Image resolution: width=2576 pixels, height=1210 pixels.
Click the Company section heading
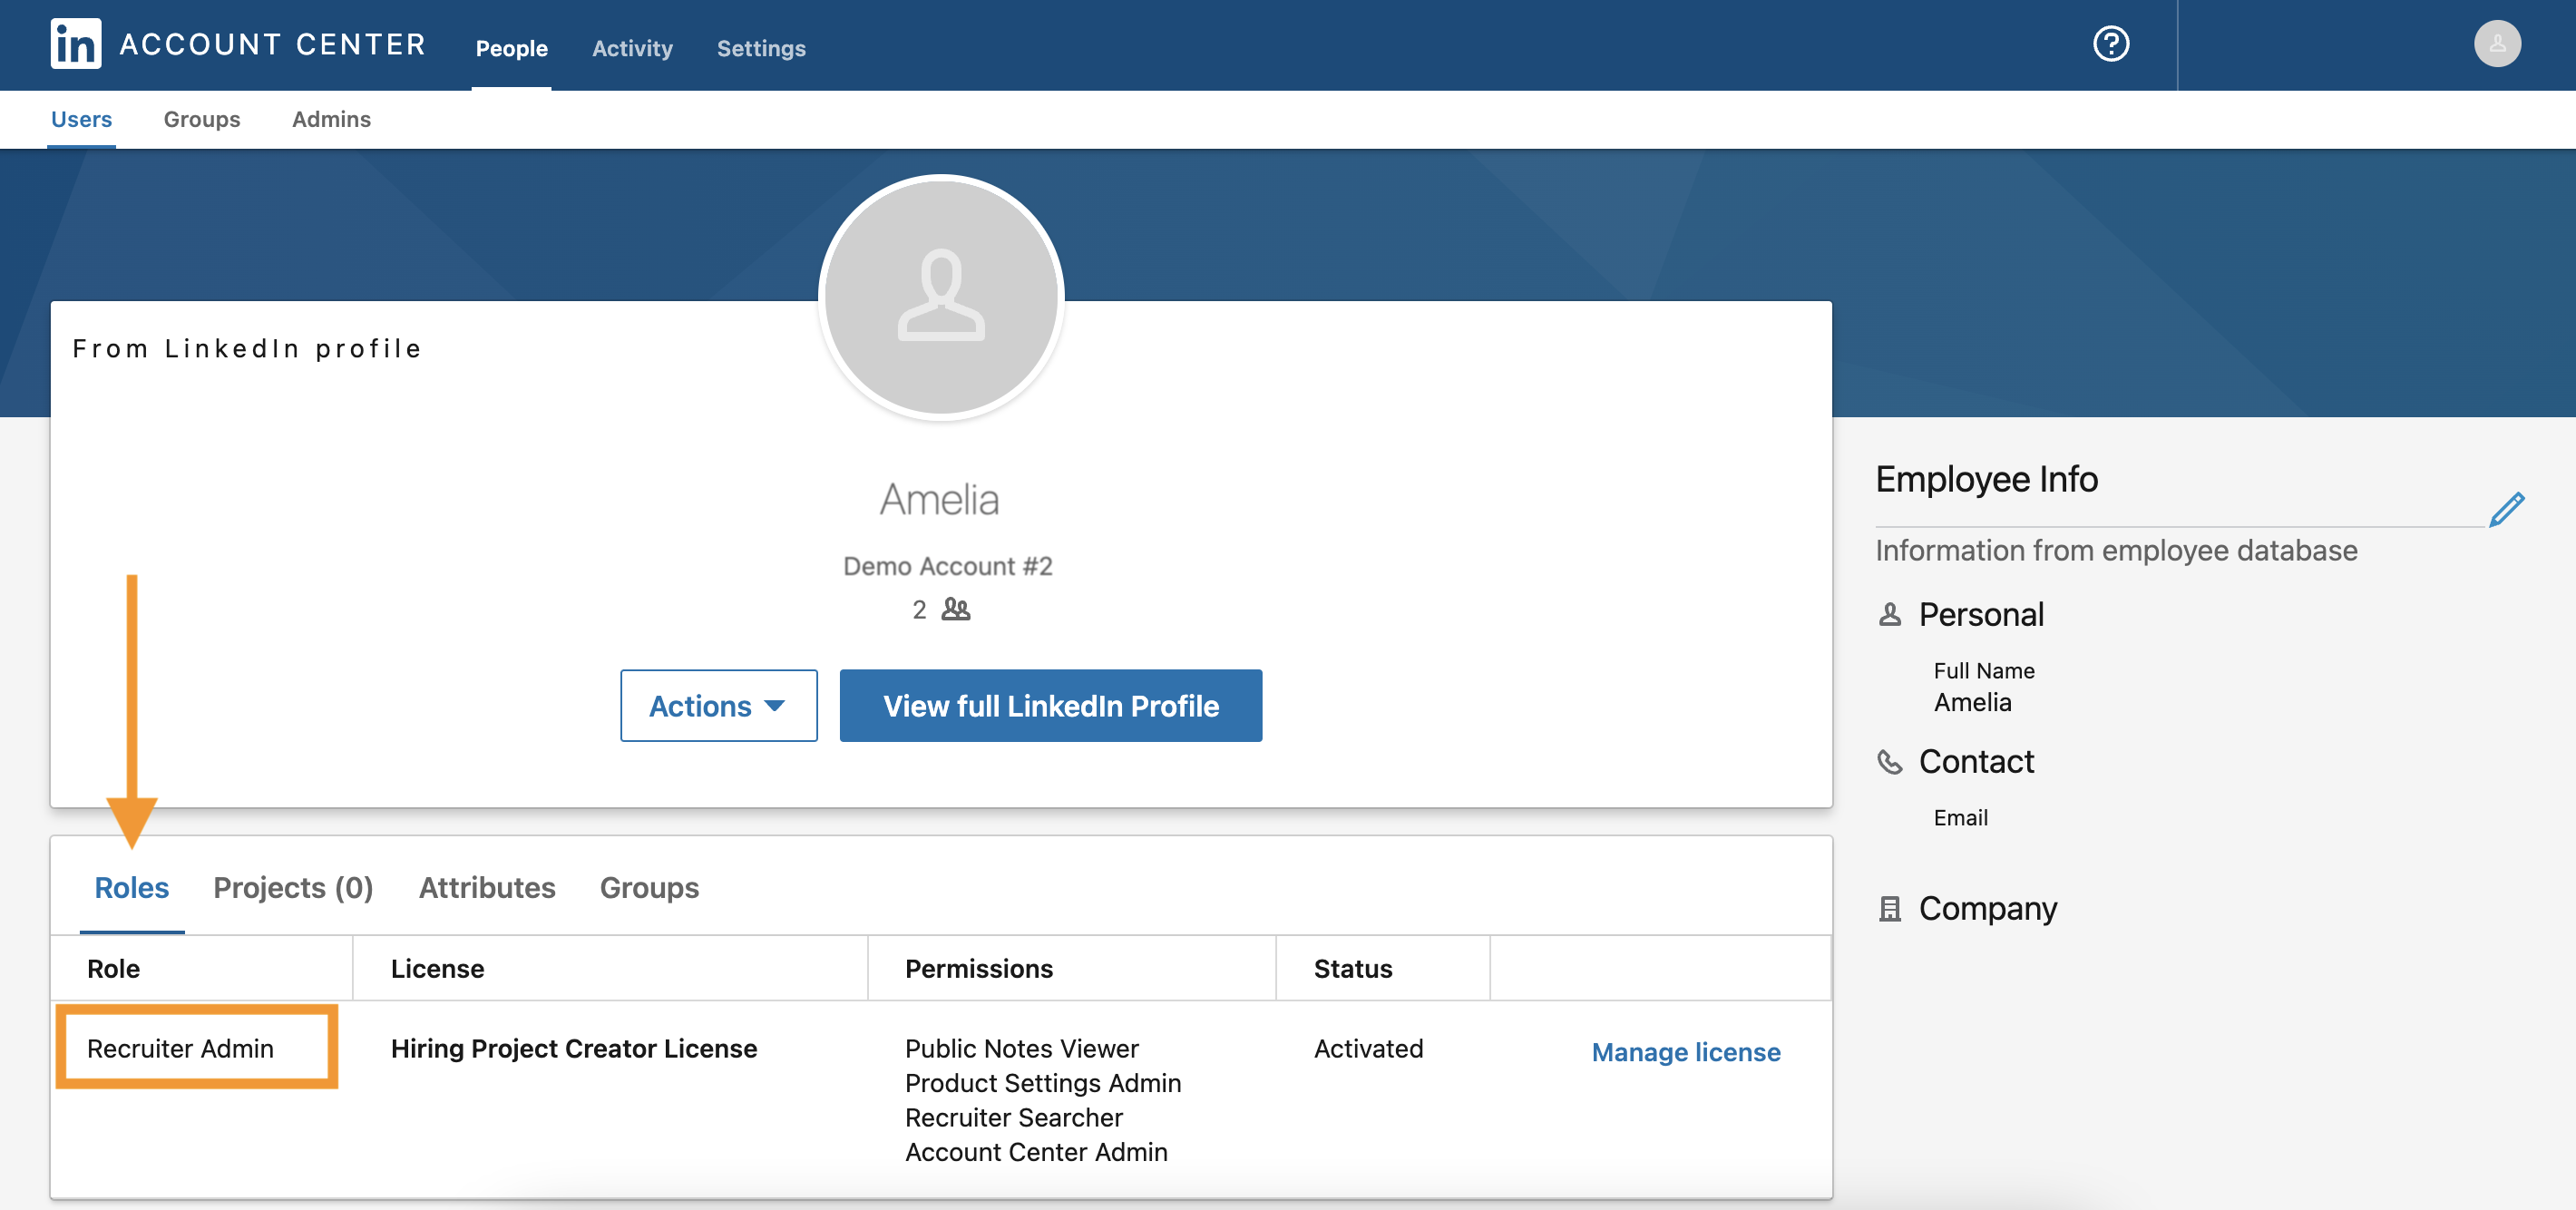1987,908
